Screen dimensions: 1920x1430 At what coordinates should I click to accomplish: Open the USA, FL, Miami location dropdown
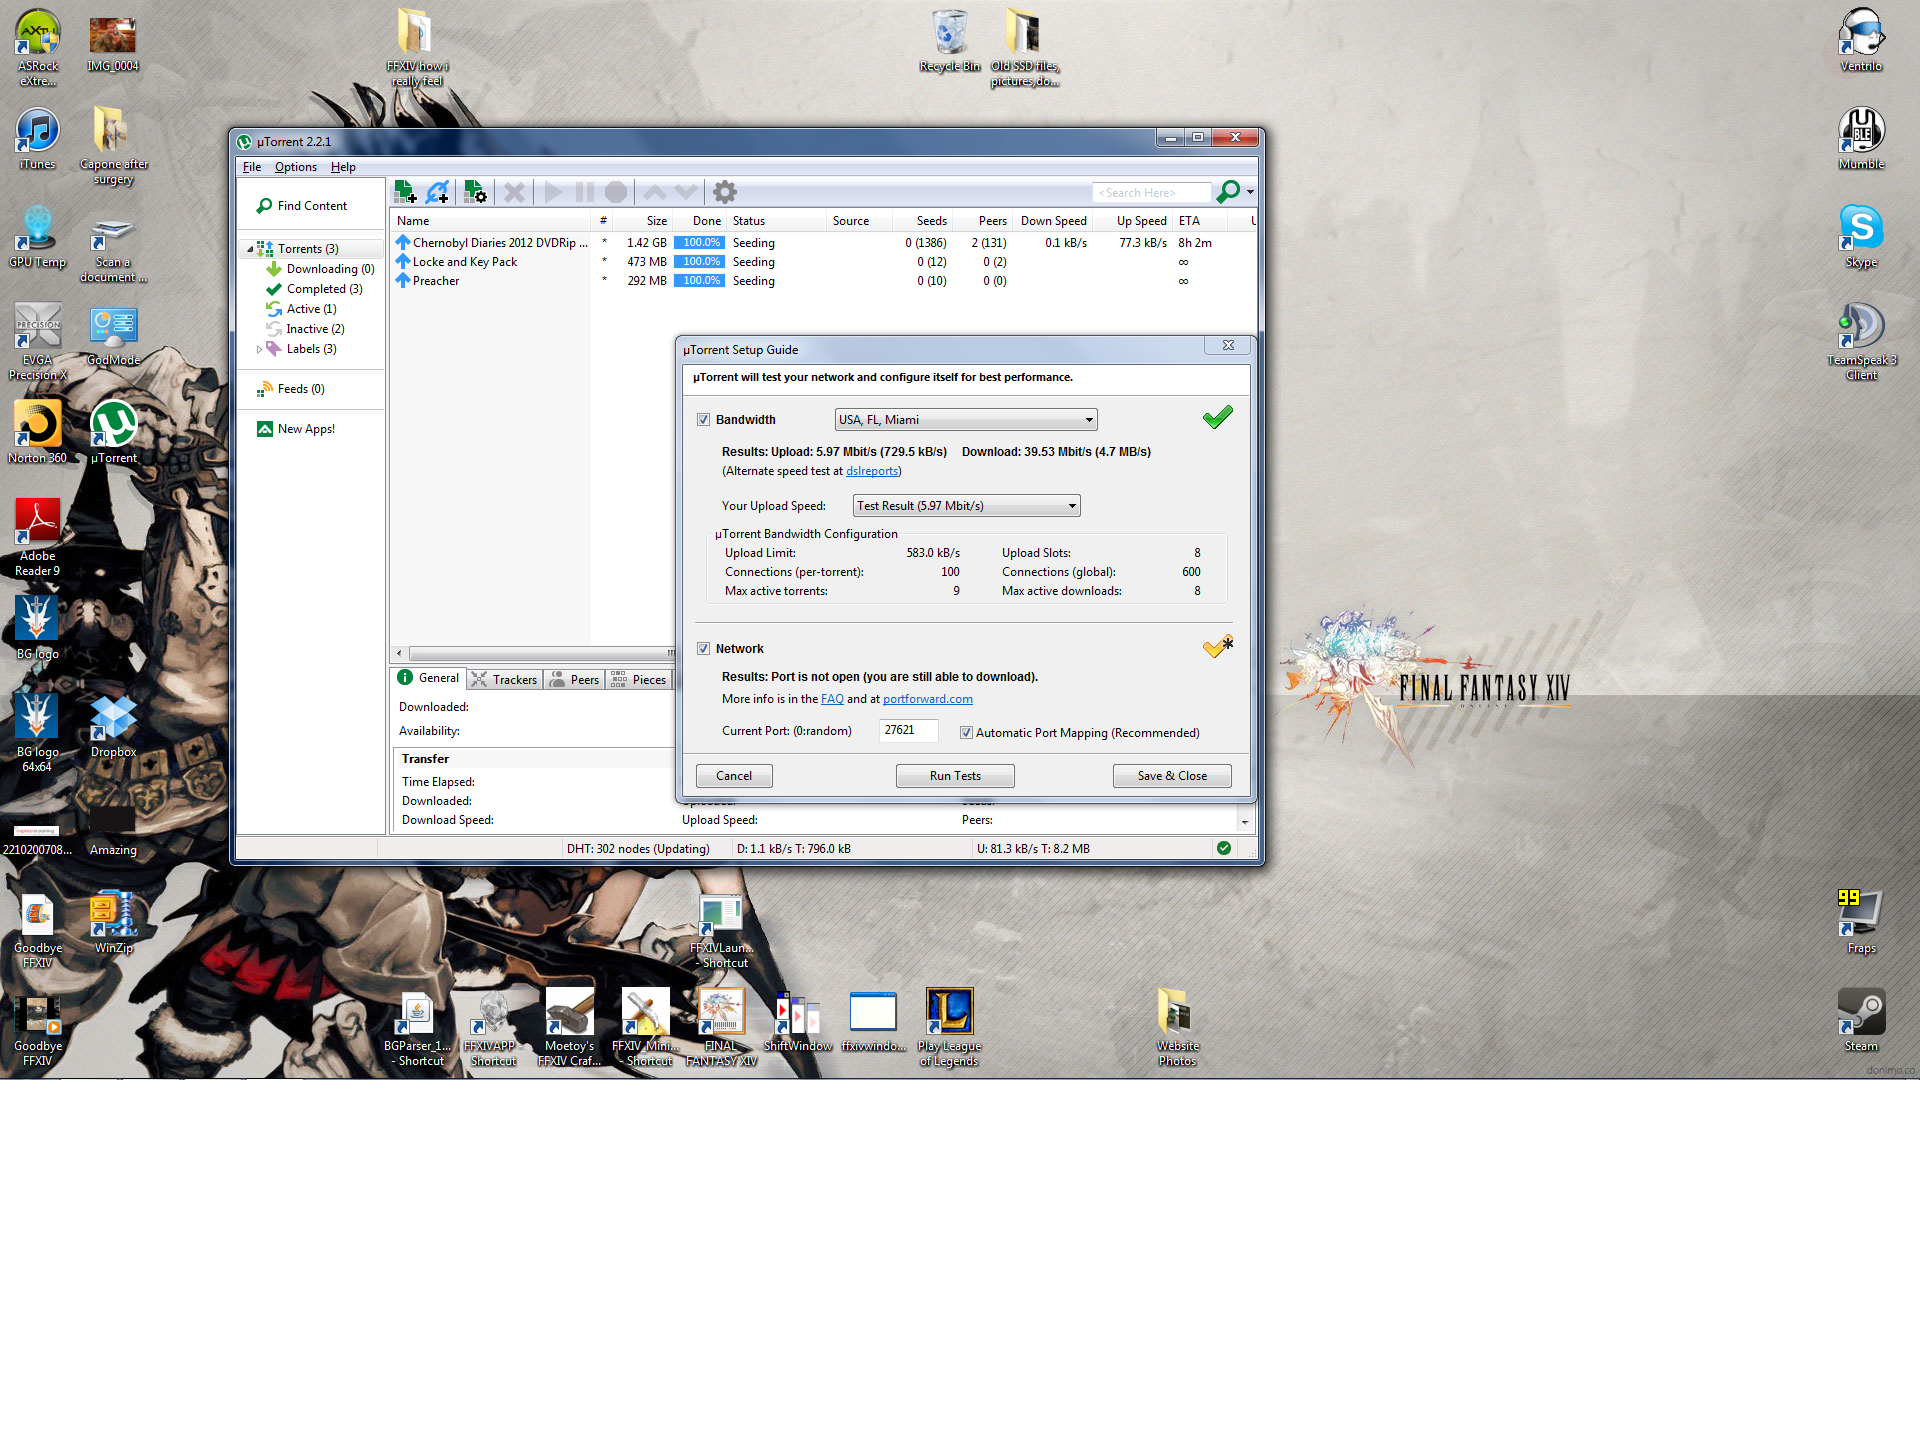tap(966, 420)
